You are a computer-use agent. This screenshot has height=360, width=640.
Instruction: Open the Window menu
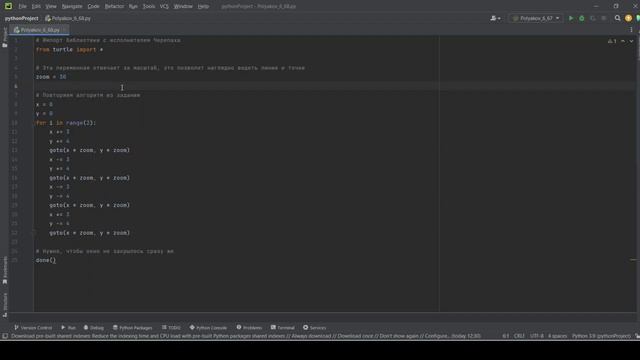pos(183,6)
